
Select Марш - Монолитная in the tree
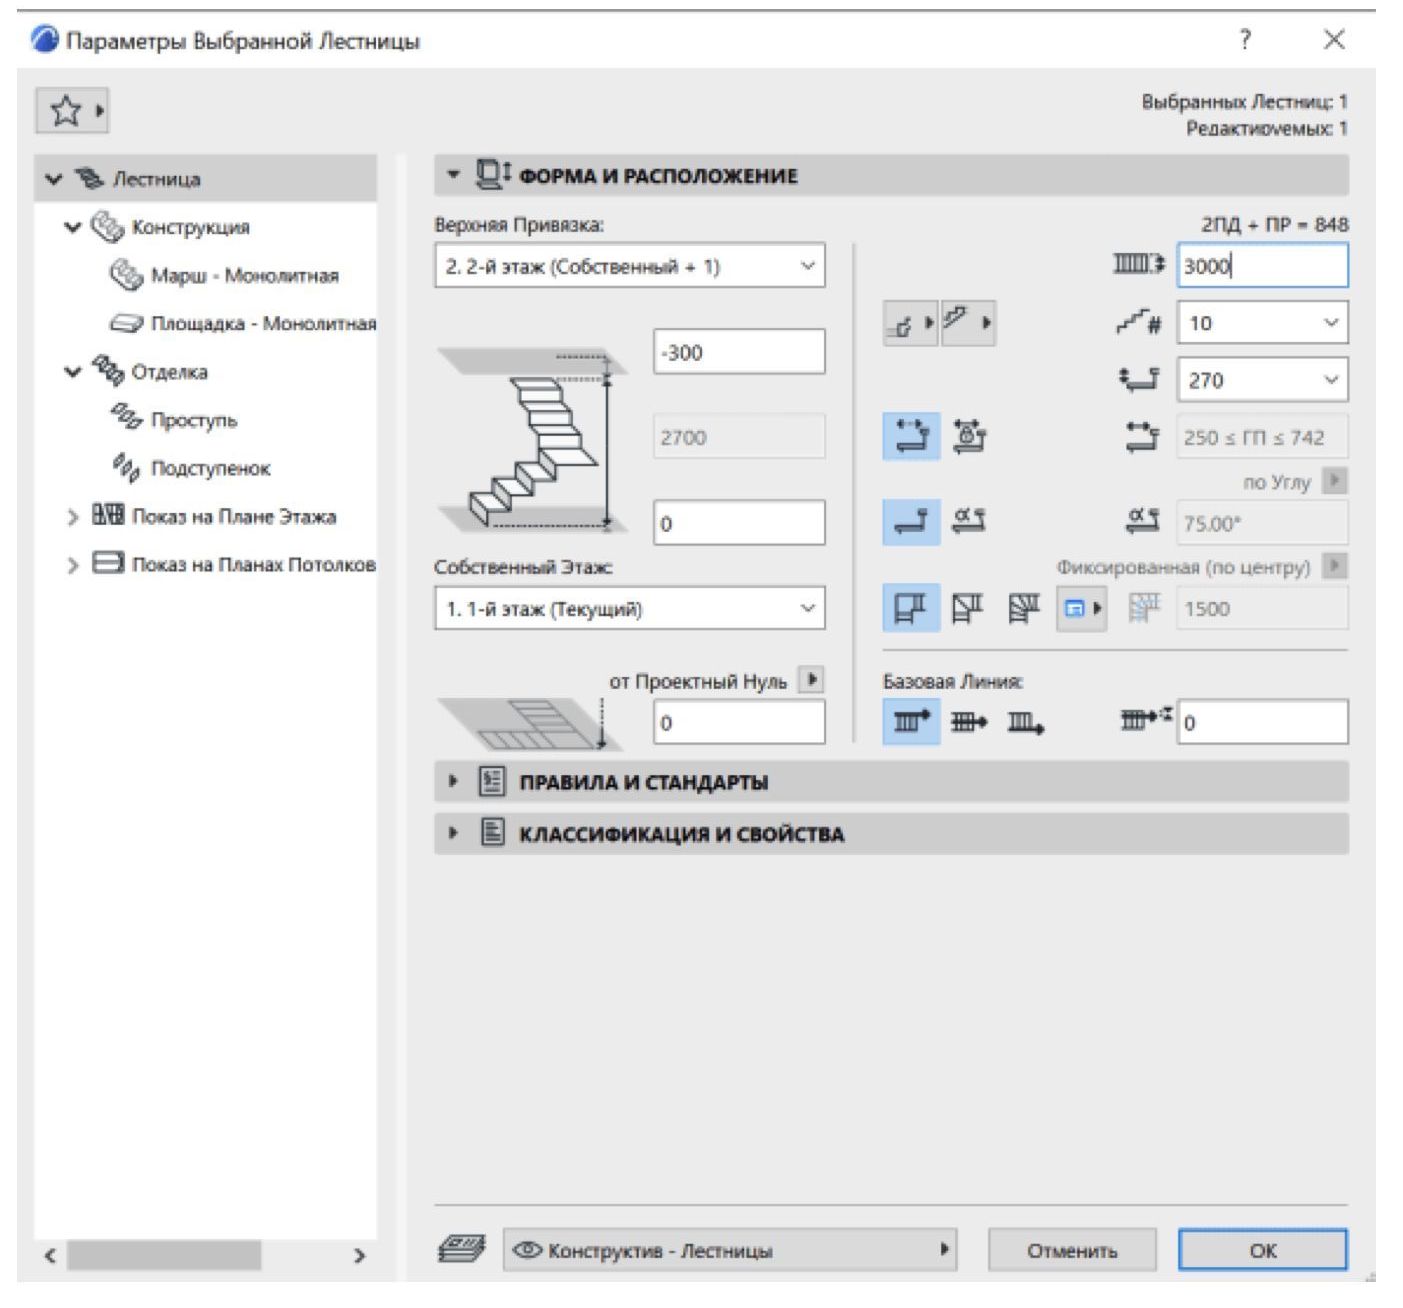click(244, 275)
